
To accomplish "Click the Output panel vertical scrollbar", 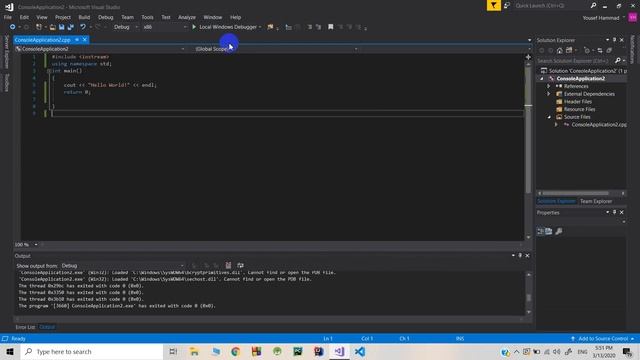I will coord(529,293).
